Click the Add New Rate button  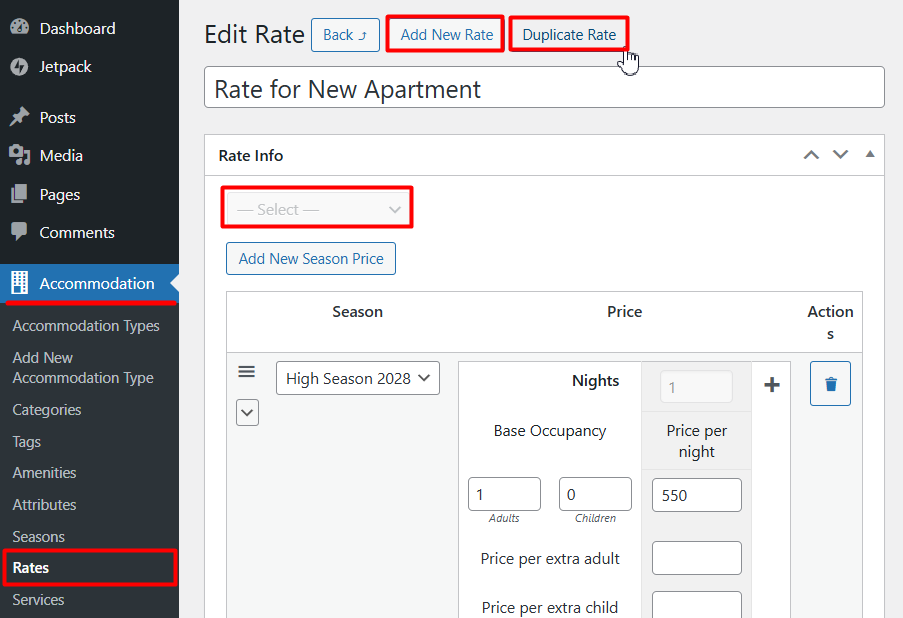[446, 35]
